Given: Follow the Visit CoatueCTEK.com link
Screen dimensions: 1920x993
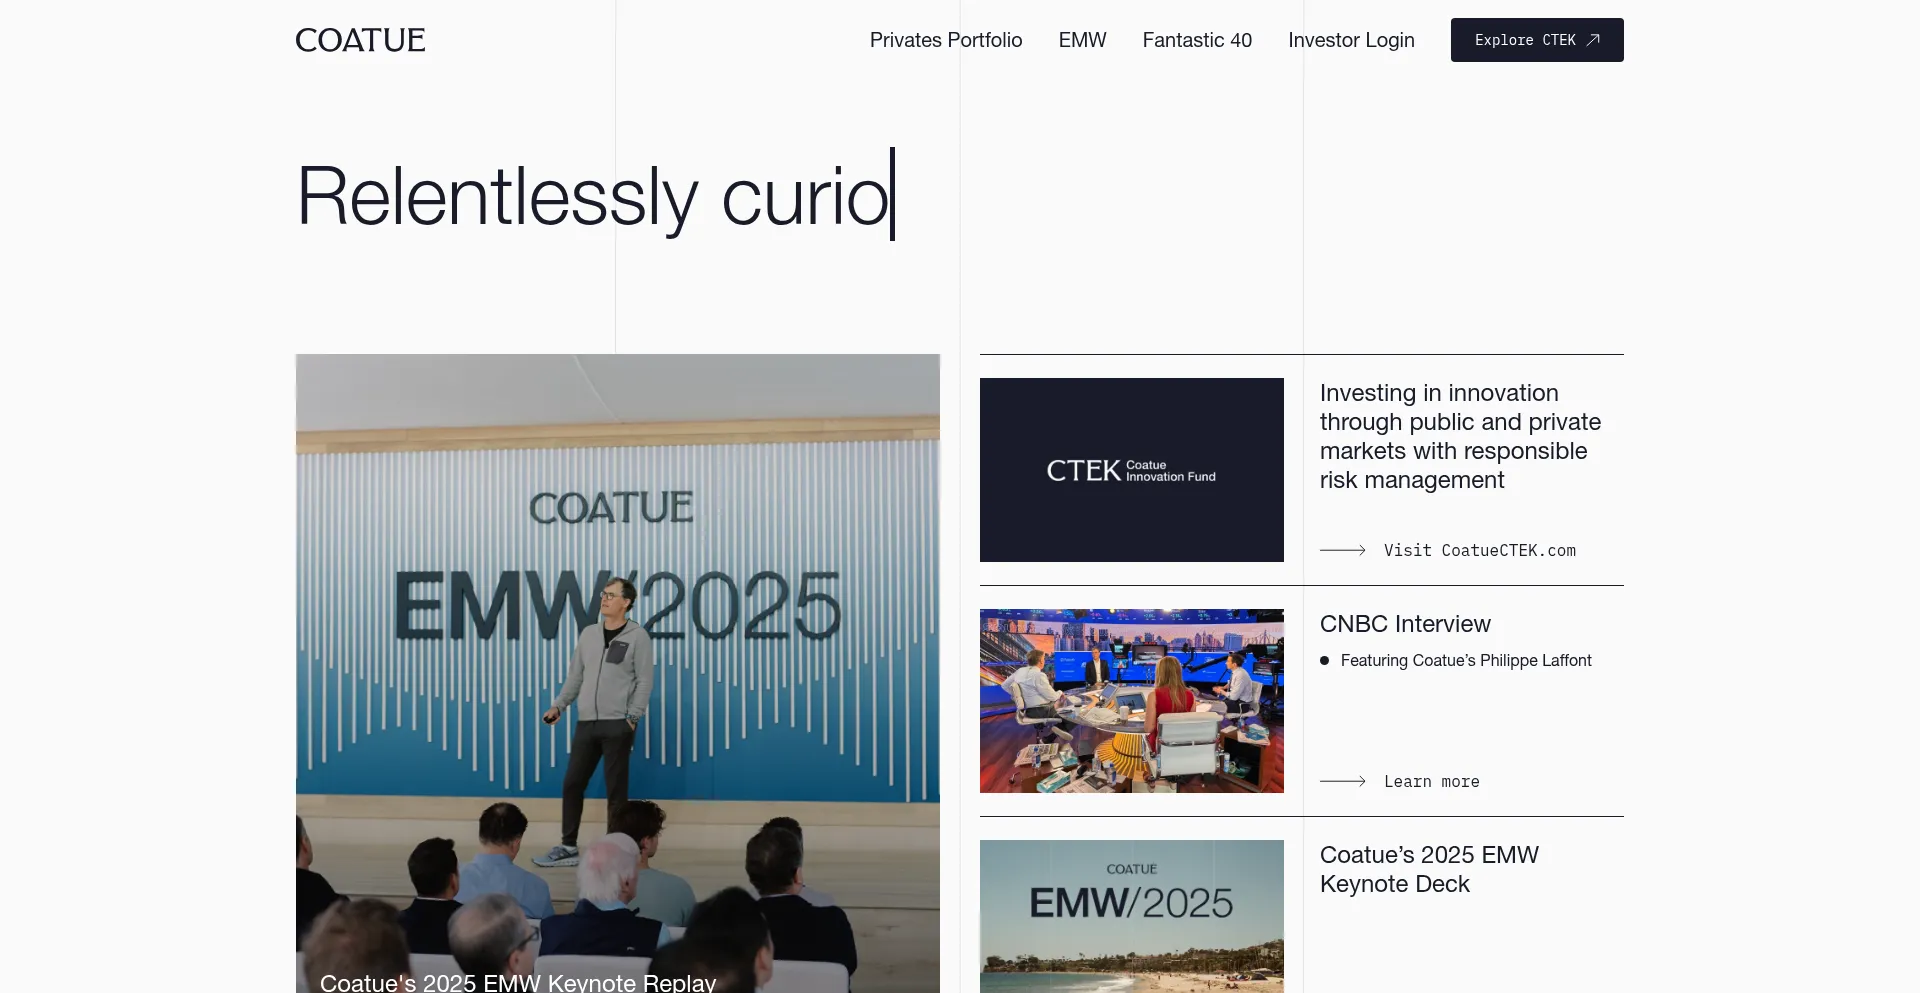Looking at the screenshot, I should (1479, 551).
